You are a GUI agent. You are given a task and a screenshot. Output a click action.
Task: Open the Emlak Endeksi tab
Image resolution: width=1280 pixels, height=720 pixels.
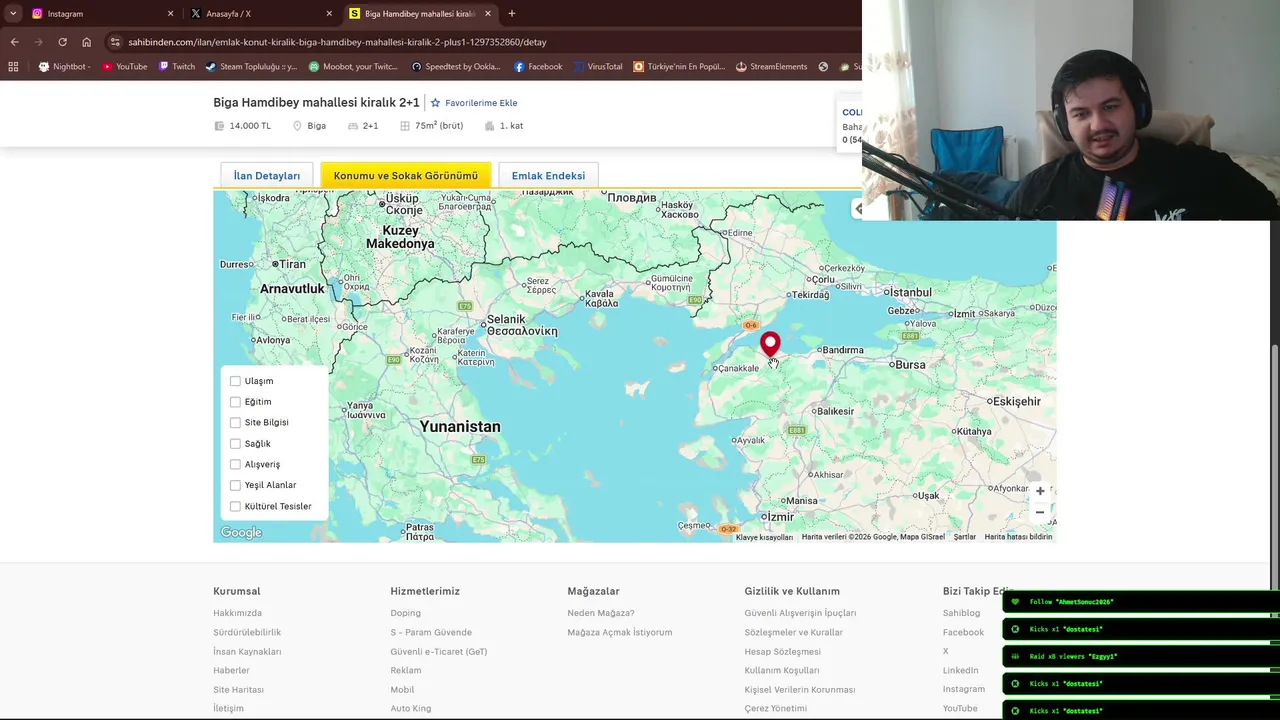point(548,176)
